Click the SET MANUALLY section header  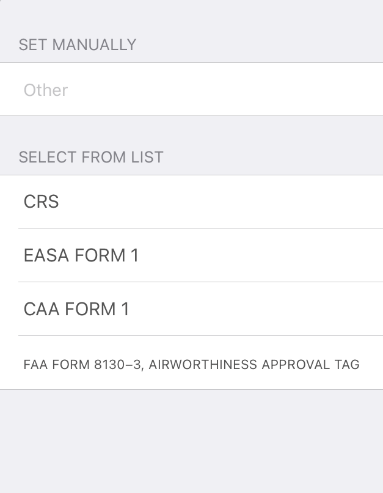[x=77, y=45]
